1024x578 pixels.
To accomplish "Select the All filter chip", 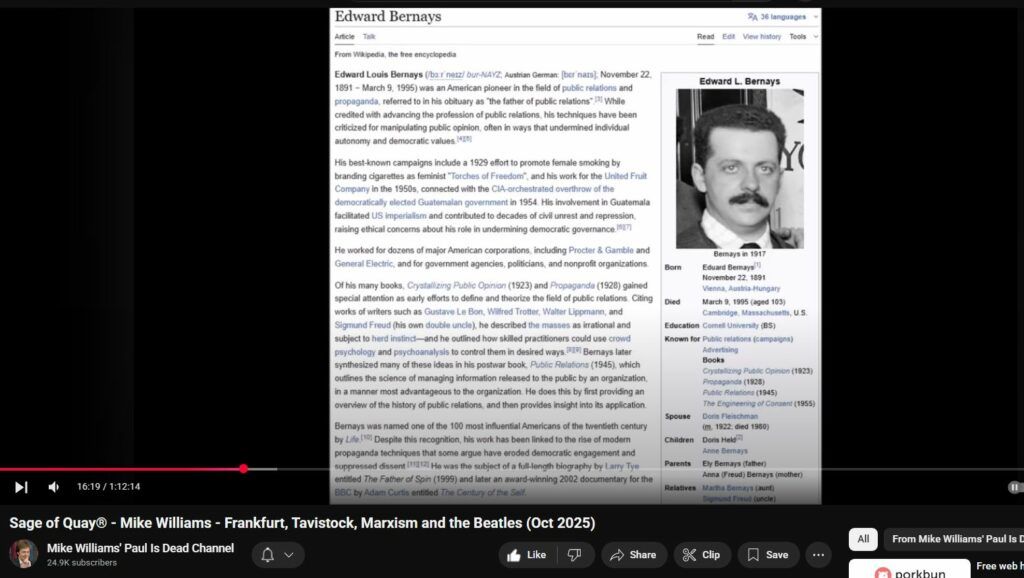I will point(863,539).
